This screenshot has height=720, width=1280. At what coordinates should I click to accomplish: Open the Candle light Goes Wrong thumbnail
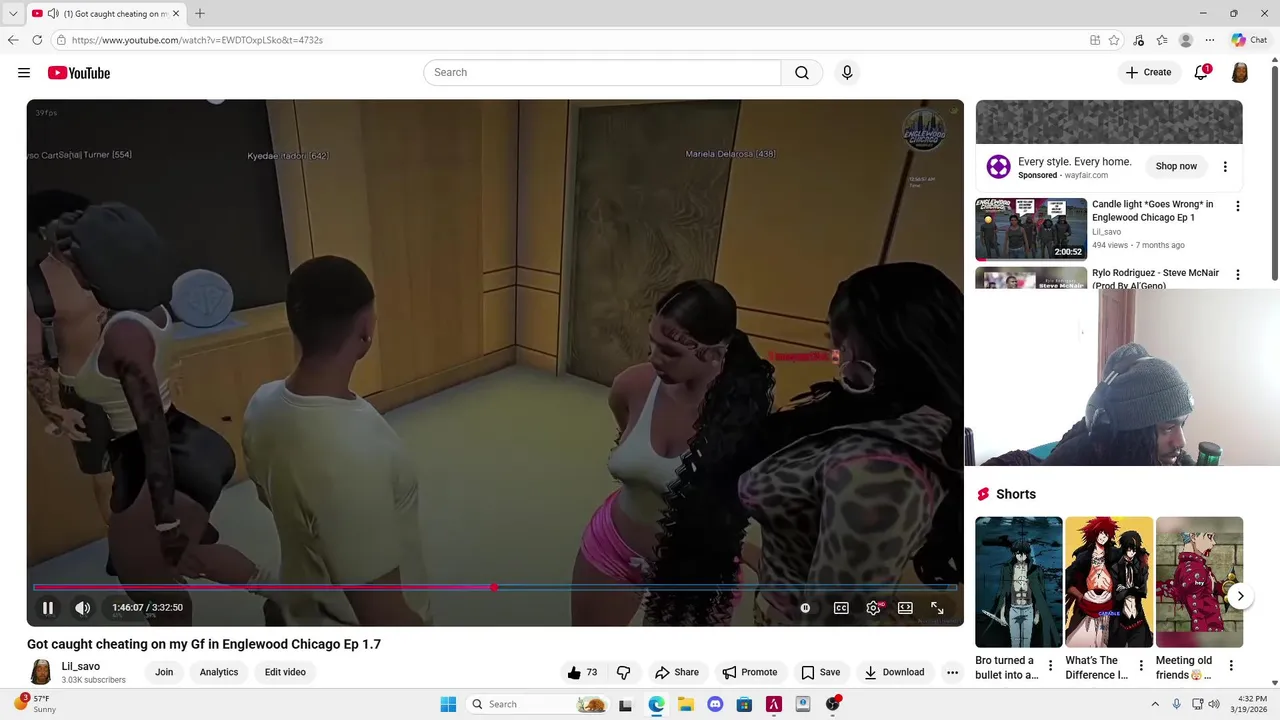[1031, 229]
